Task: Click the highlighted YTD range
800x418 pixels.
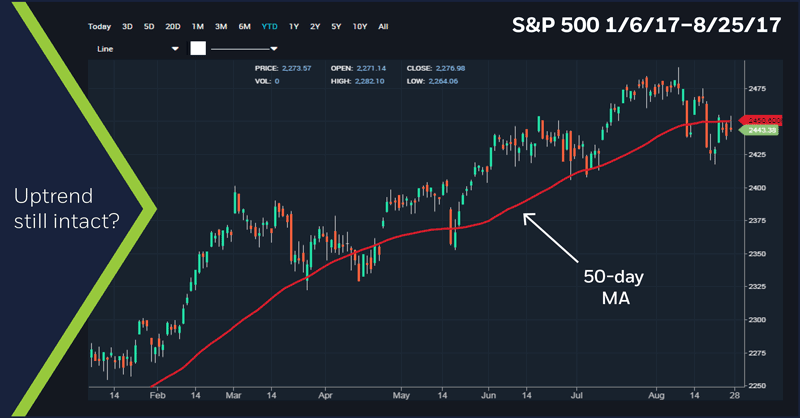Action: pos(271,26)
